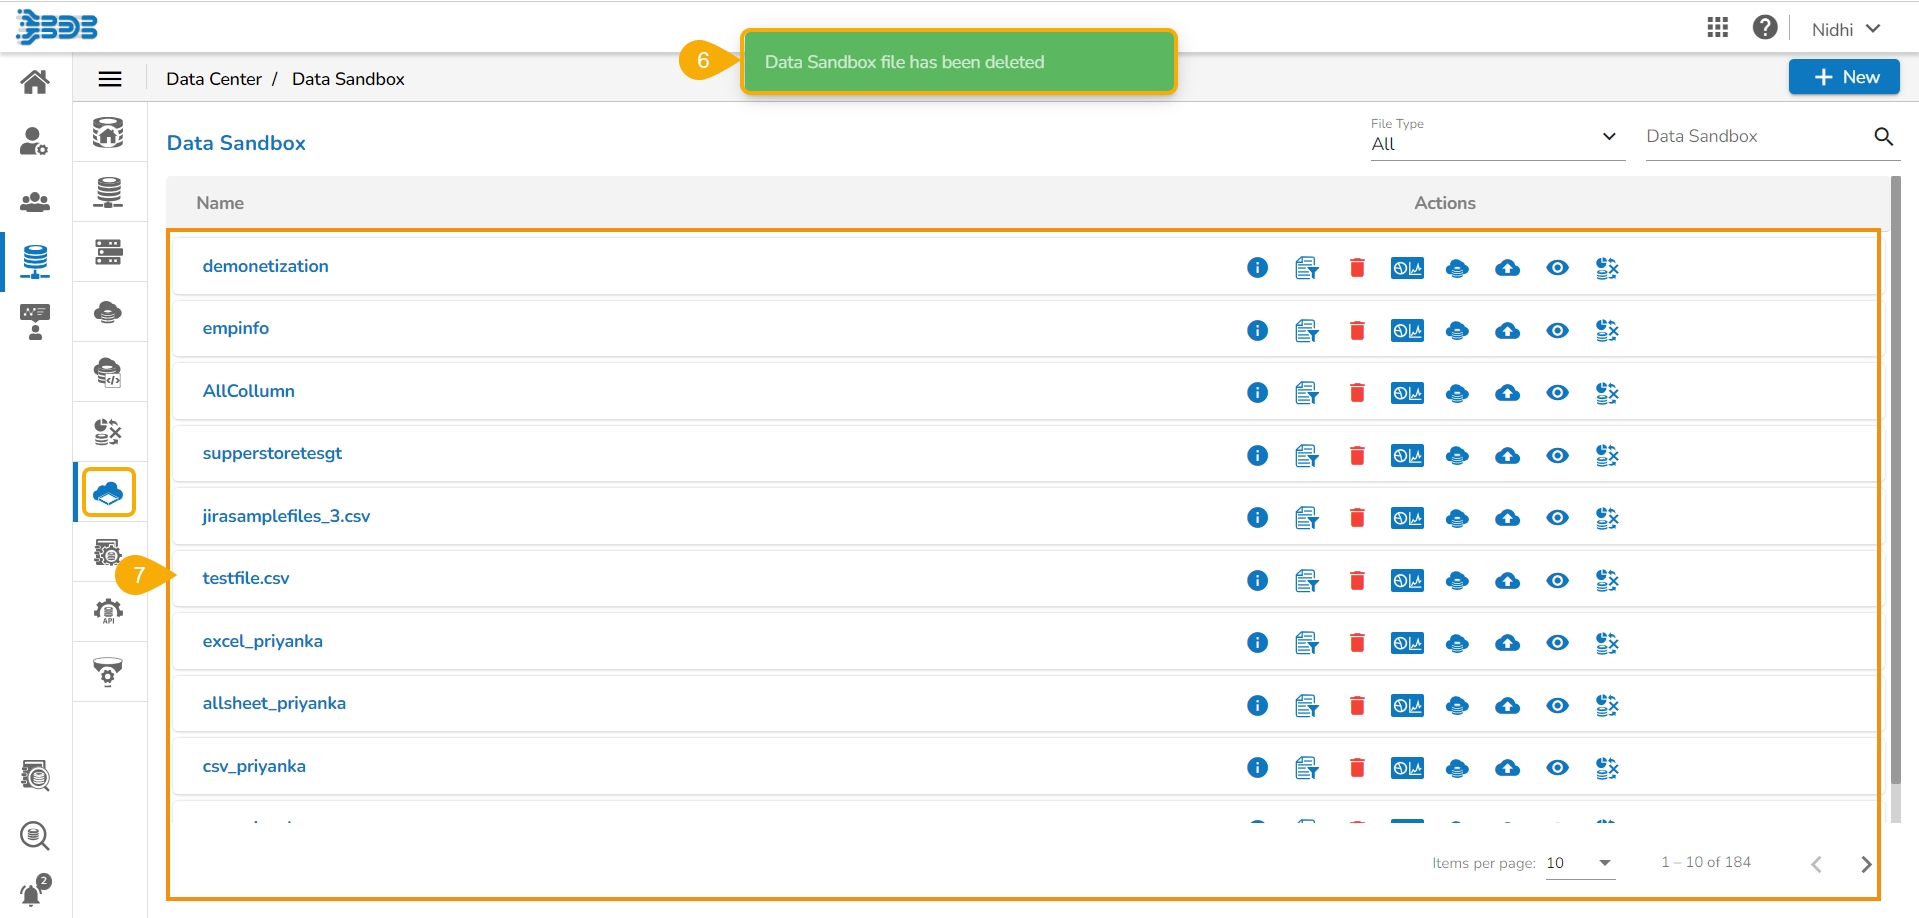Click eye icon for allsheet_priyanka

coord(1557,706)
